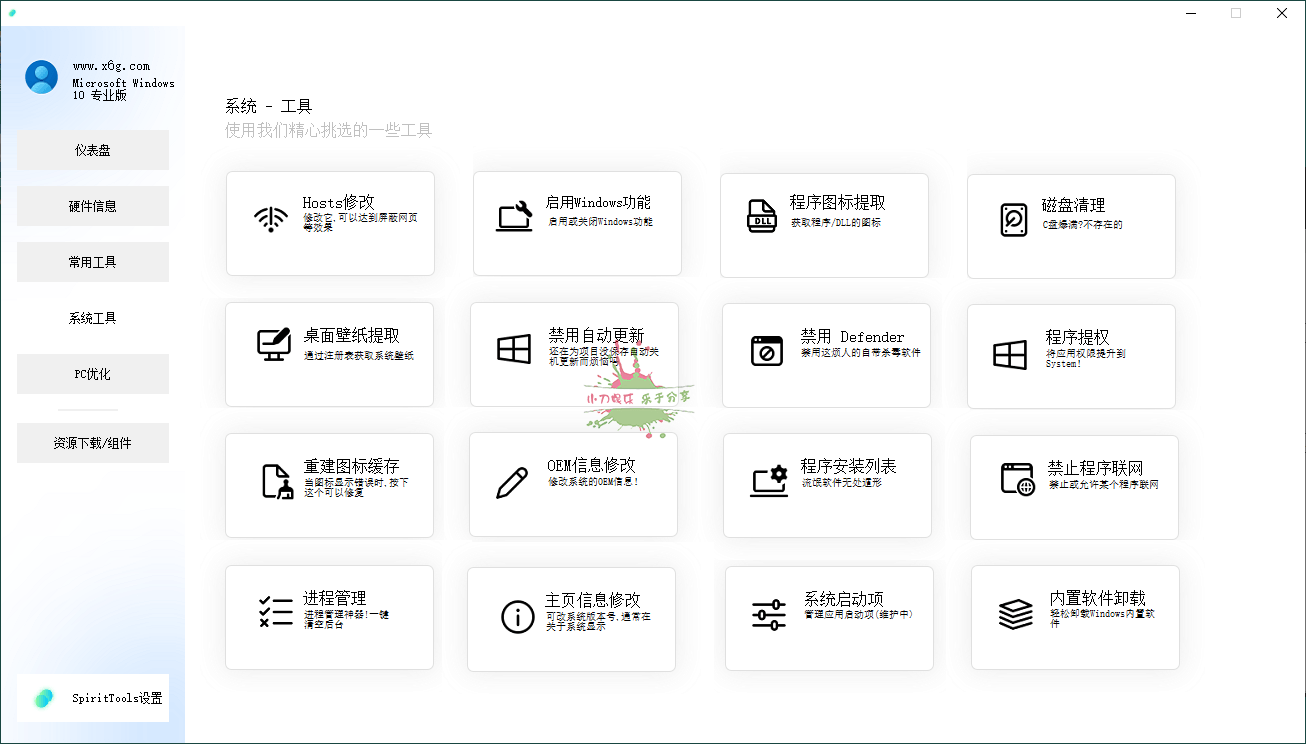Open the Hosts修改 tool
1306x744 pixels.
point(330,222)
